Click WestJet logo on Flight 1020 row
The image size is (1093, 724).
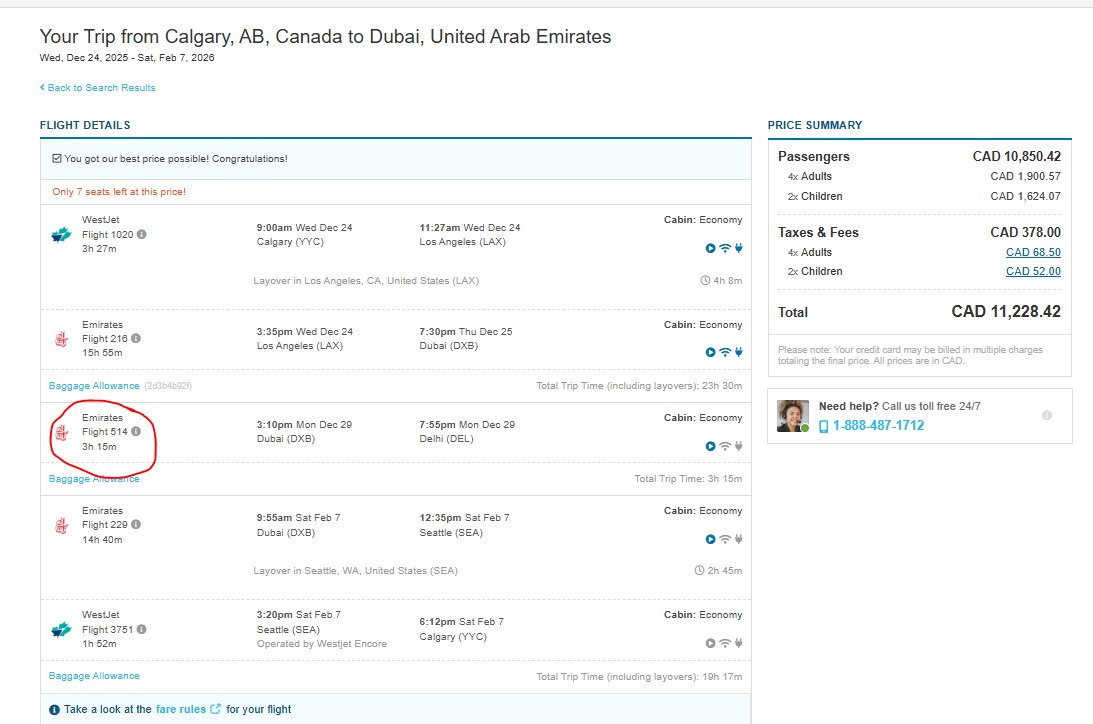pos(61,235)
